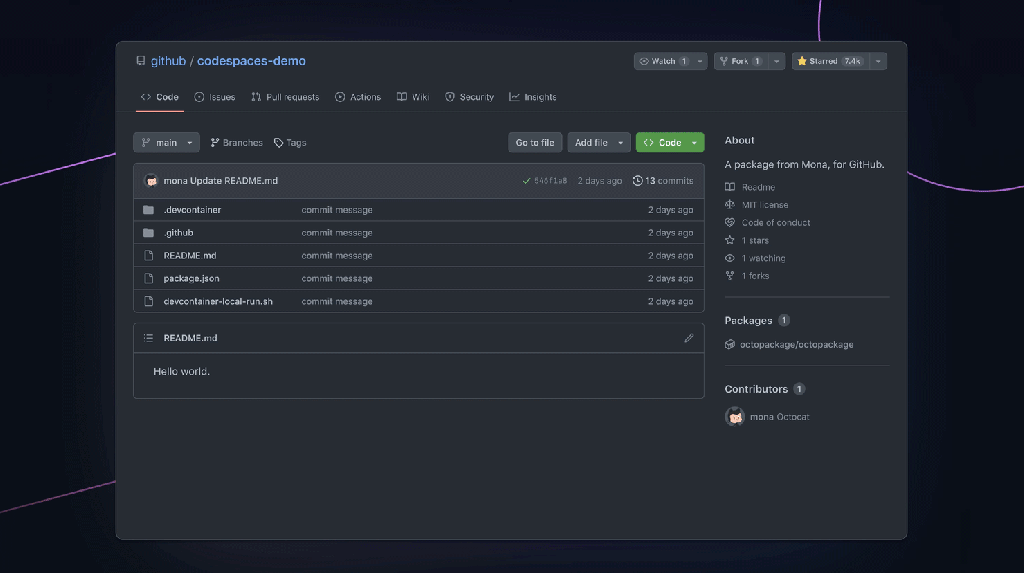
Task: Open the package.json file
Action: pyautogui.click(x=191, y=278)
